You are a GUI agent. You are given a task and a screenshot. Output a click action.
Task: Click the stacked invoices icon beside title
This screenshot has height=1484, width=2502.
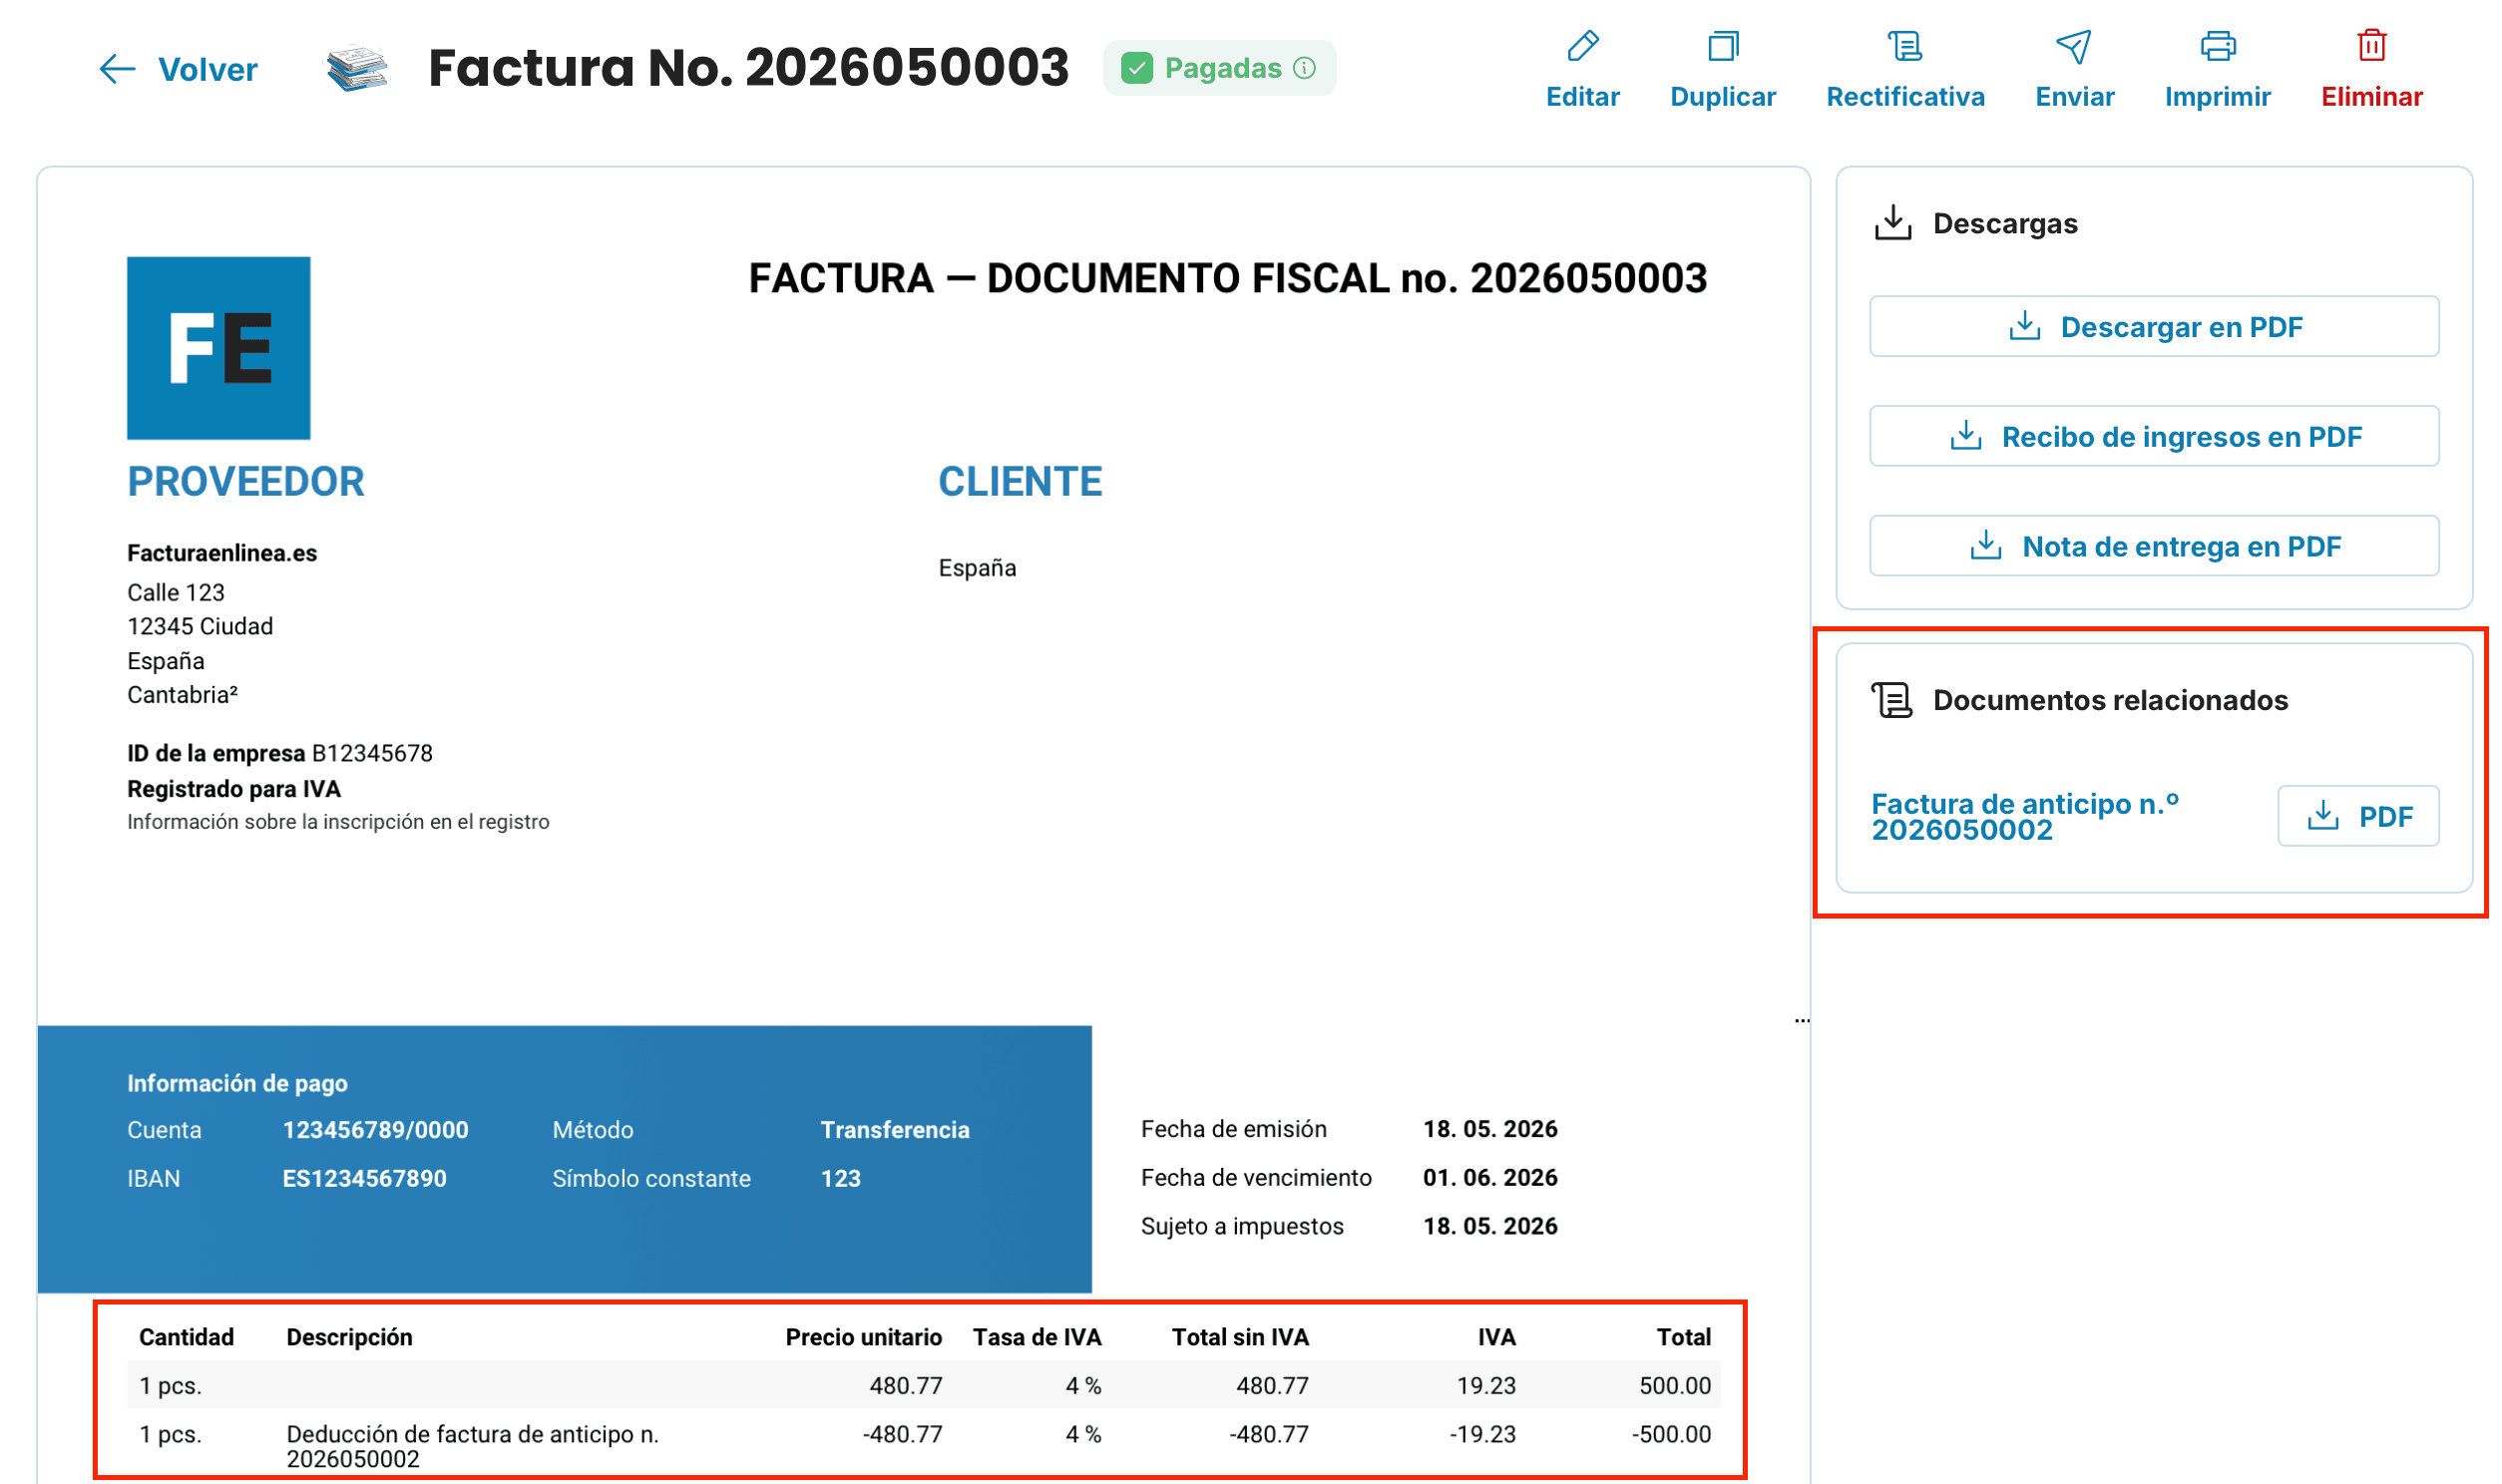(357, 69)
